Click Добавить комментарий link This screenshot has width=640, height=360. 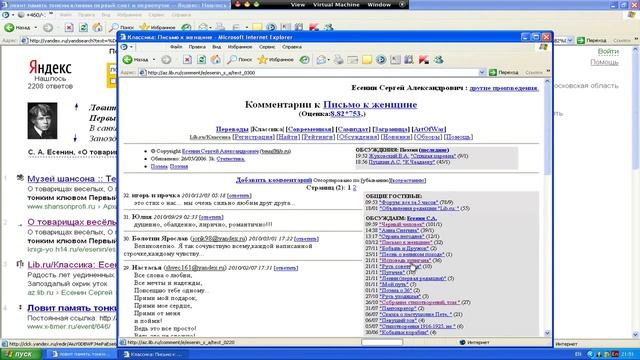[x=274, y=180]
